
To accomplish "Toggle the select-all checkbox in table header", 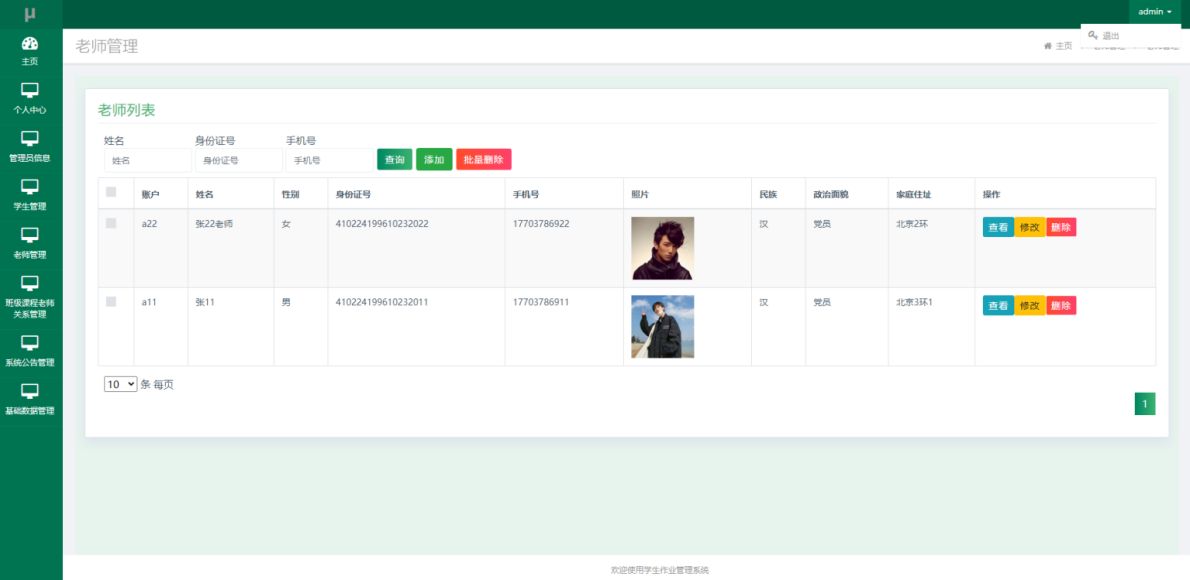I will (111, 192).
